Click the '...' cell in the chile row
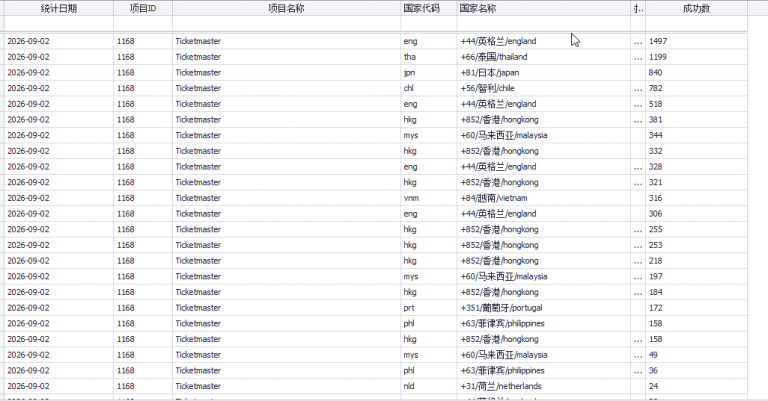 (638, 88)
